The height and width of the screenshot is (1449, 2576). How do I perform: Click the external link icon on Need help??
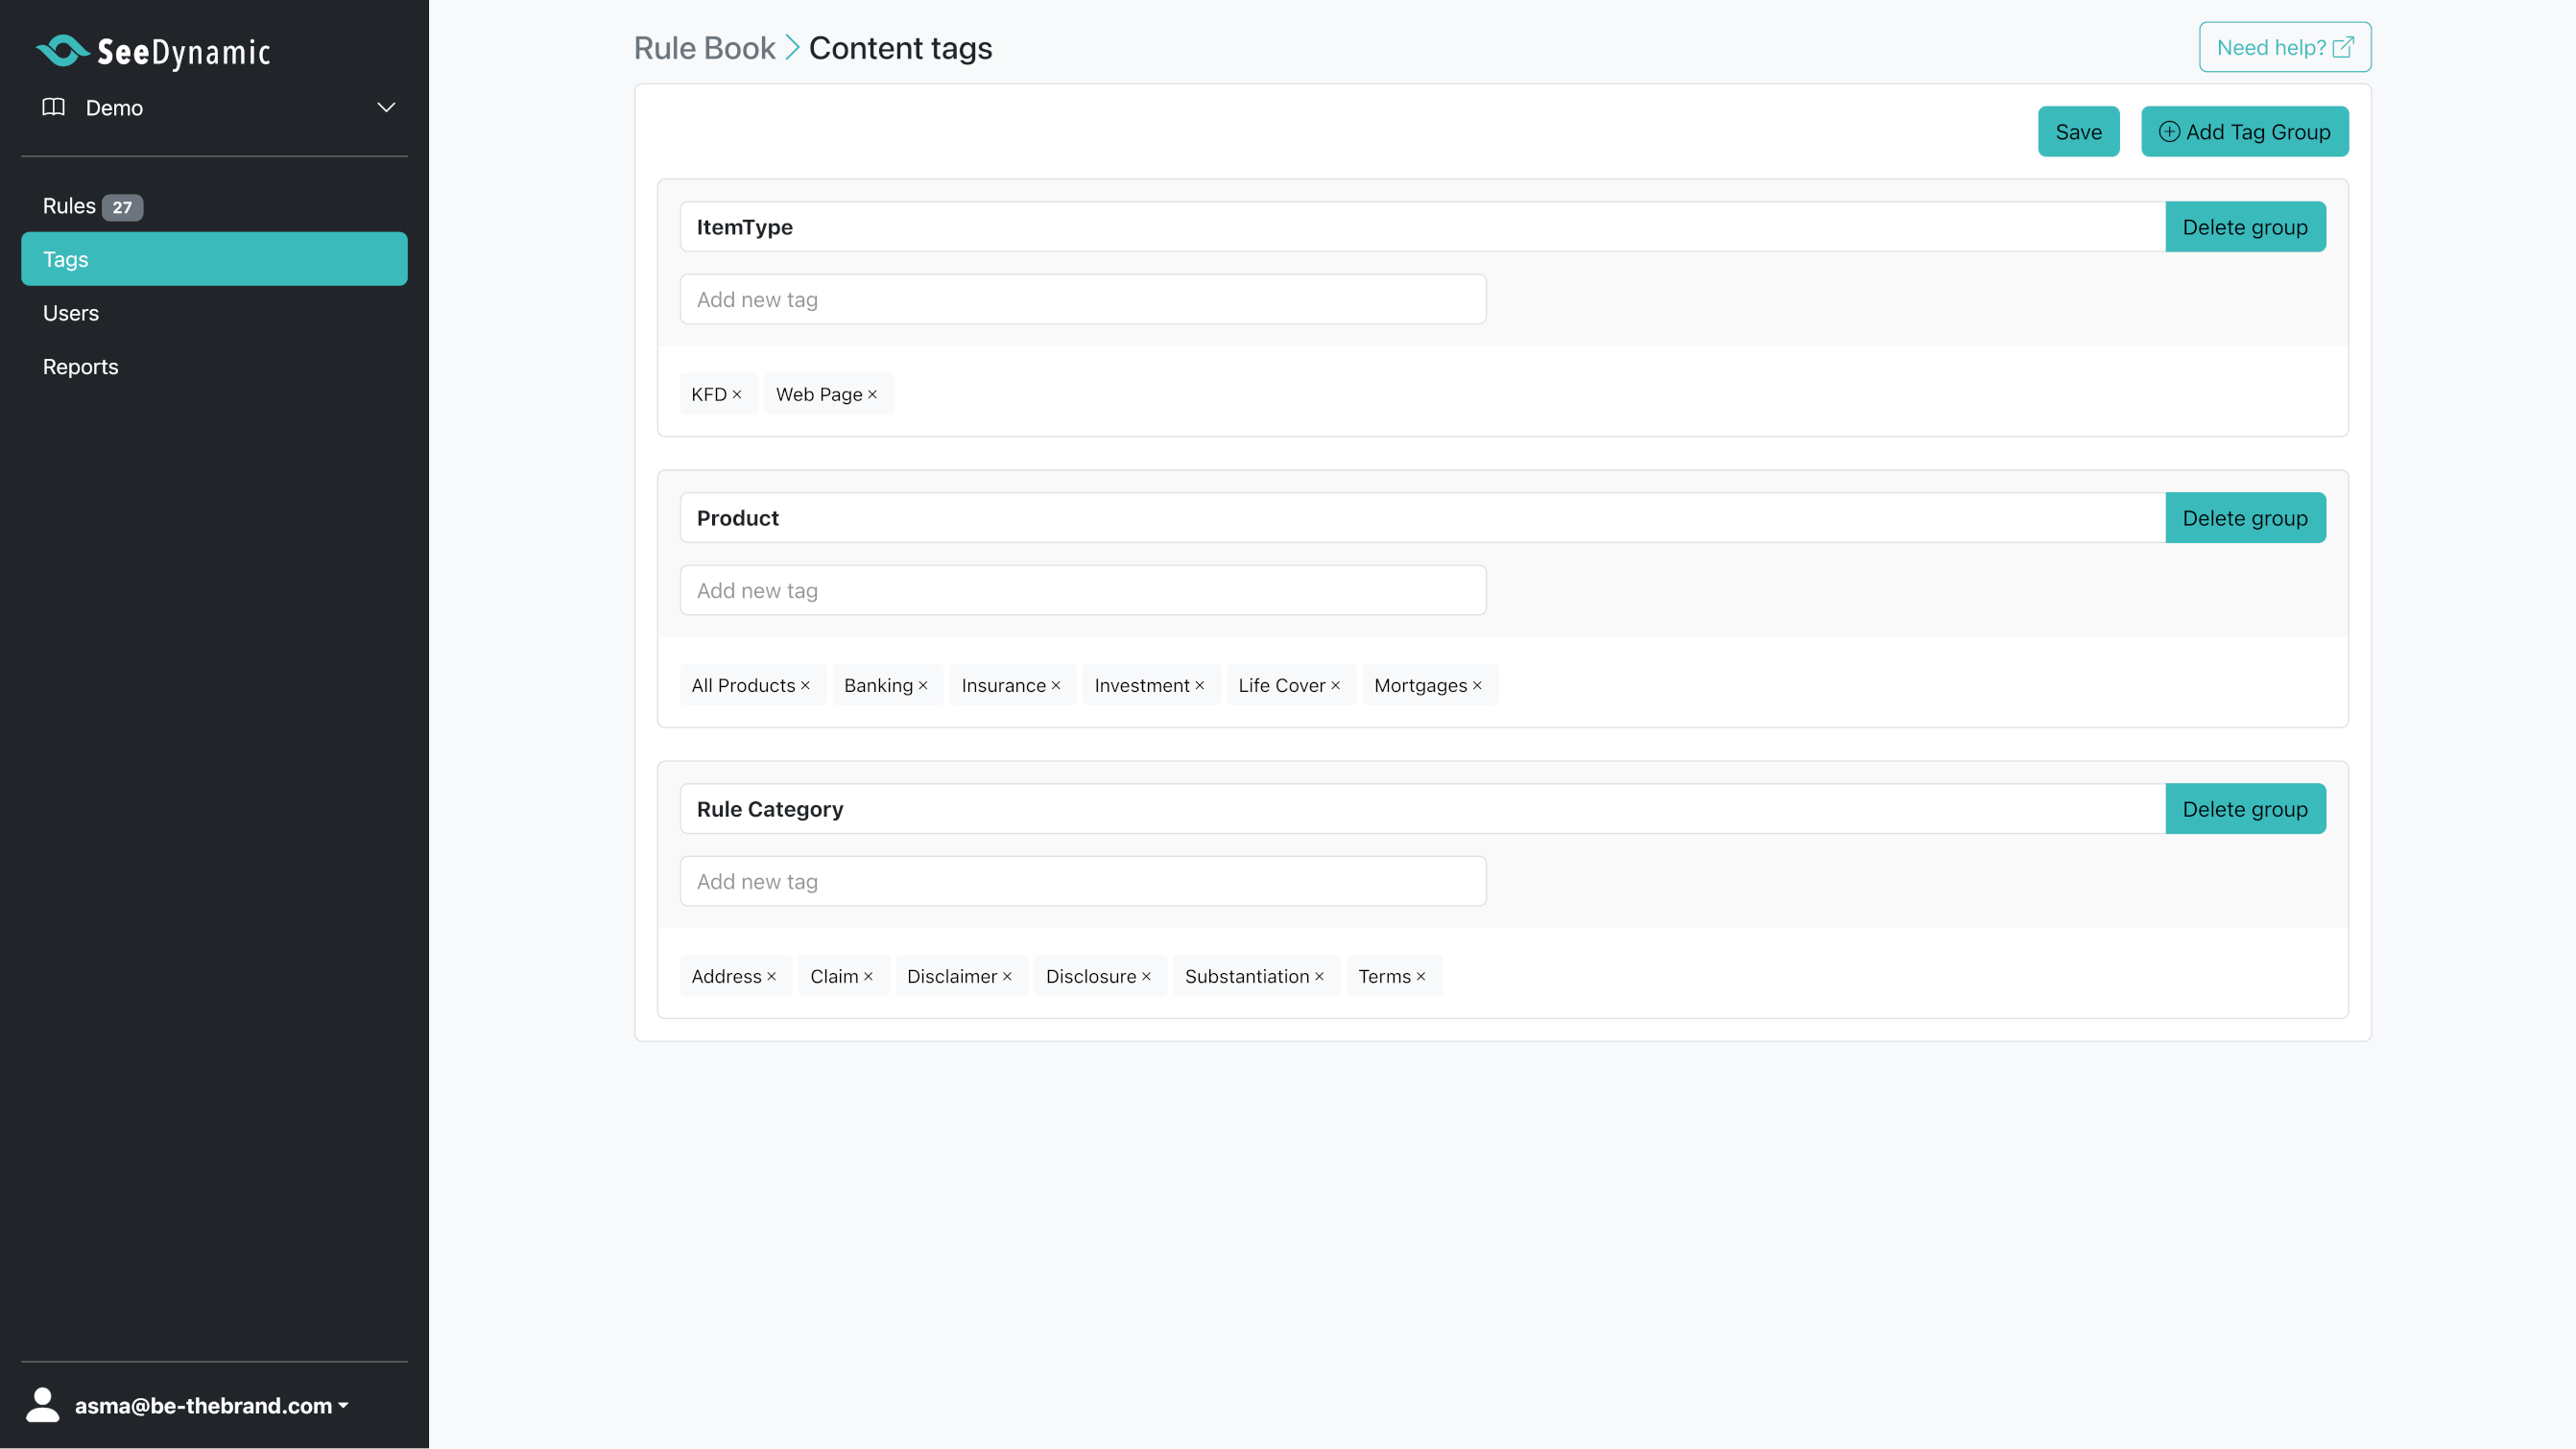[x=2345, y=46]
